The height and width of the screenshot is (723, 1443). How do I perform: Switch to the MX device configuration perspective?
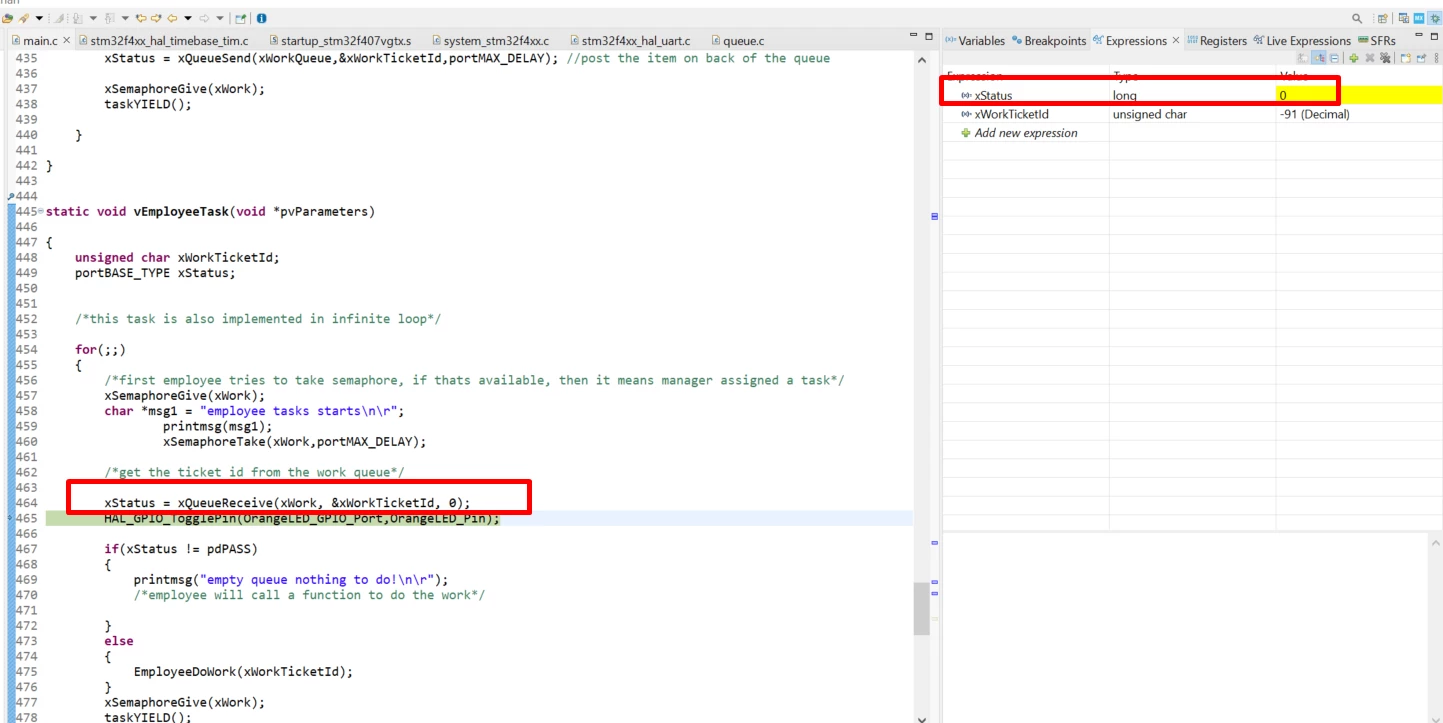(1419, 18)
